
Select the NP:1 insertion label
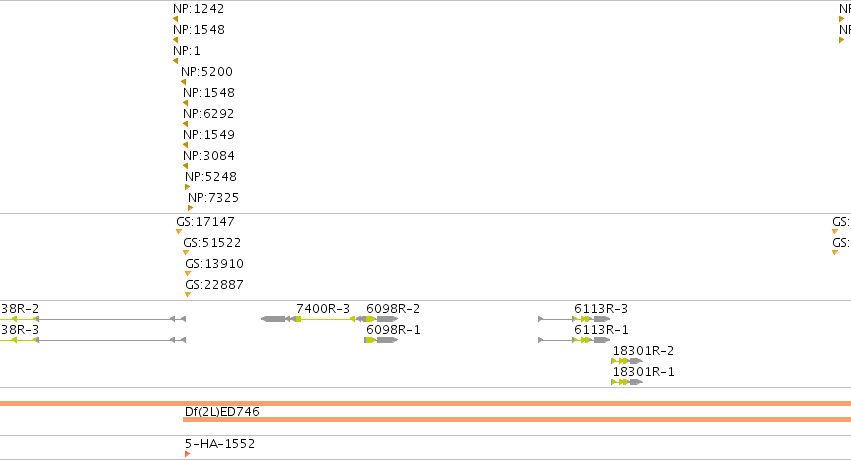tap(187, 51)
